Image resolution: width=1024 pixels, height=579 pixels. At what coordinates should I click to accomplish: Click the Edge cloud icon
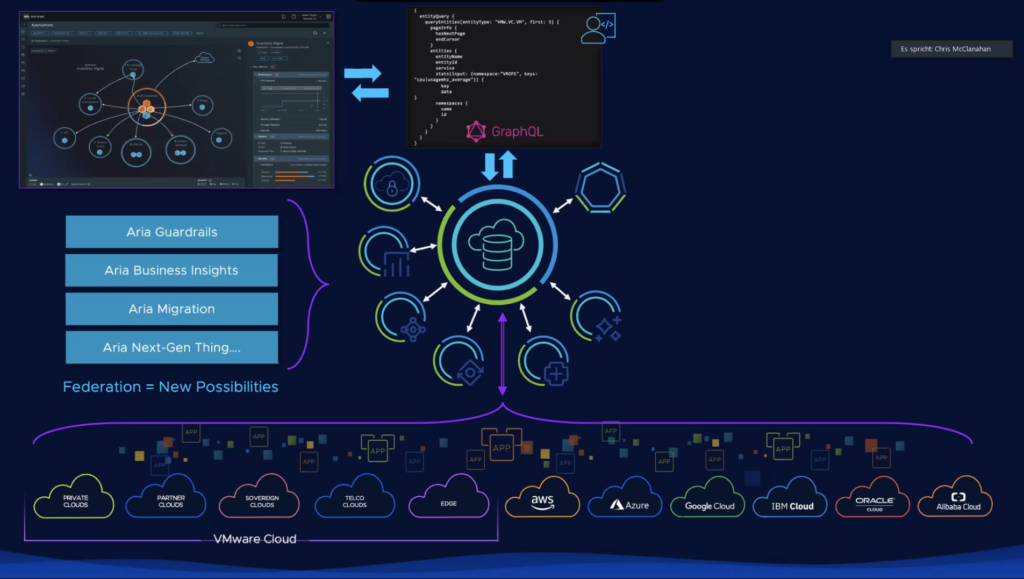click(x=448, y=500)
